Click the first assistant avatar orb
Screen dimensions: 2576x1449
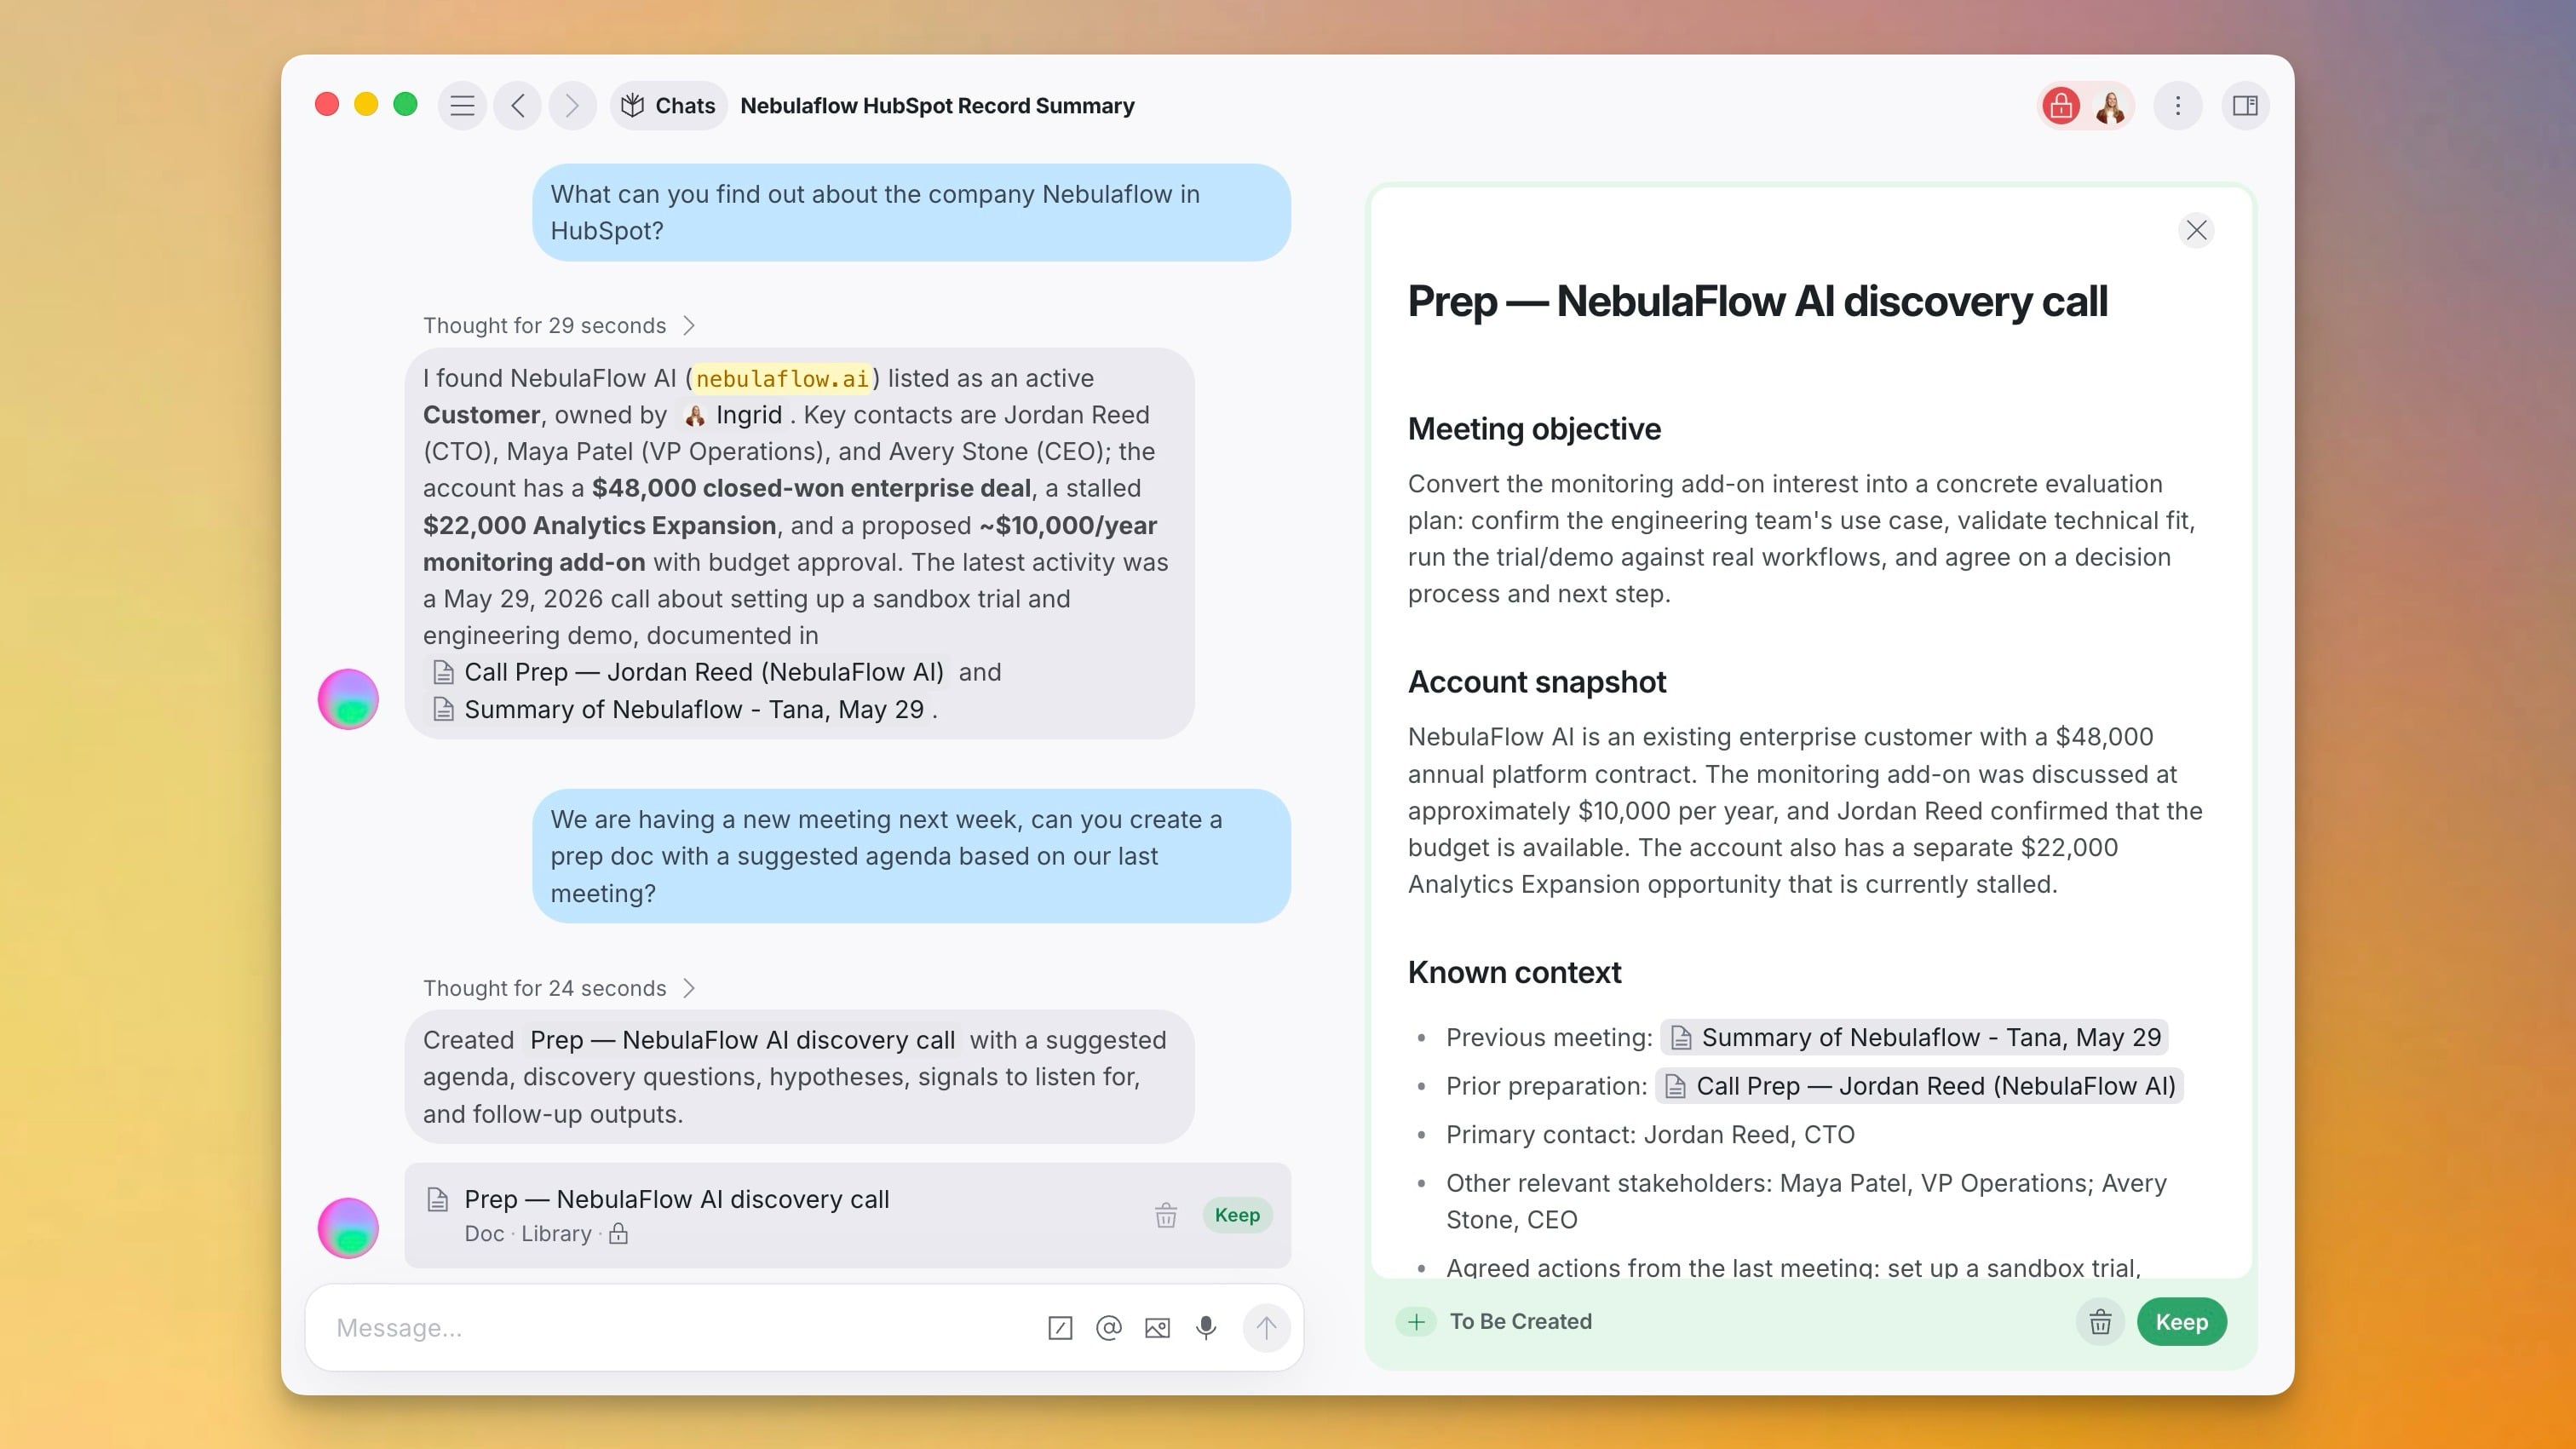(348, 699)
